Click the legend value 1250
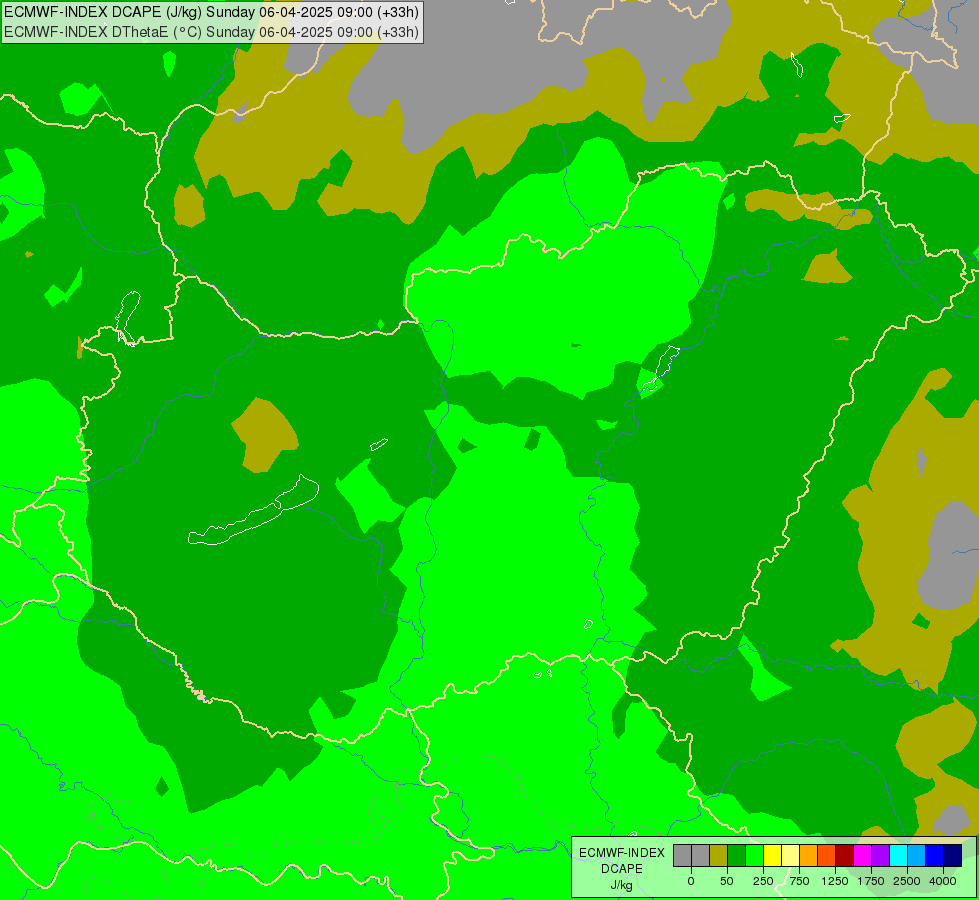979x900 pixels. 835,881
